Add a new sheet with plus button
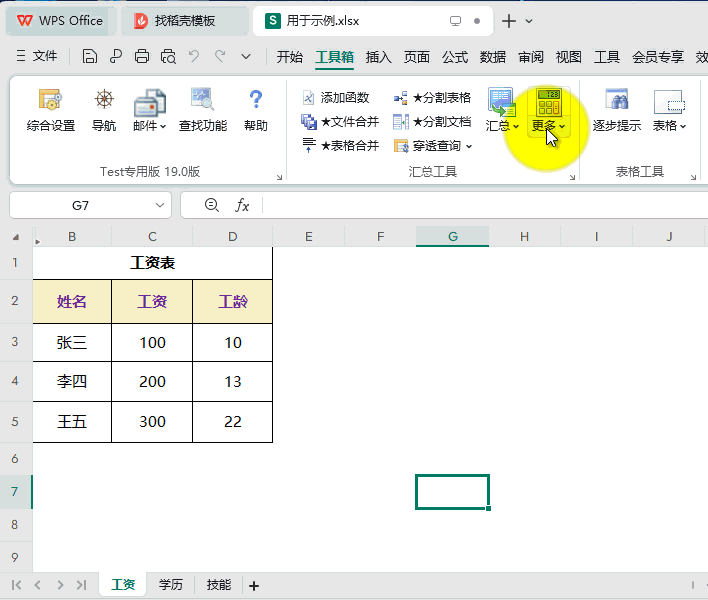The width and height of the screenshot is (708, 600). [x=254, y=586]
